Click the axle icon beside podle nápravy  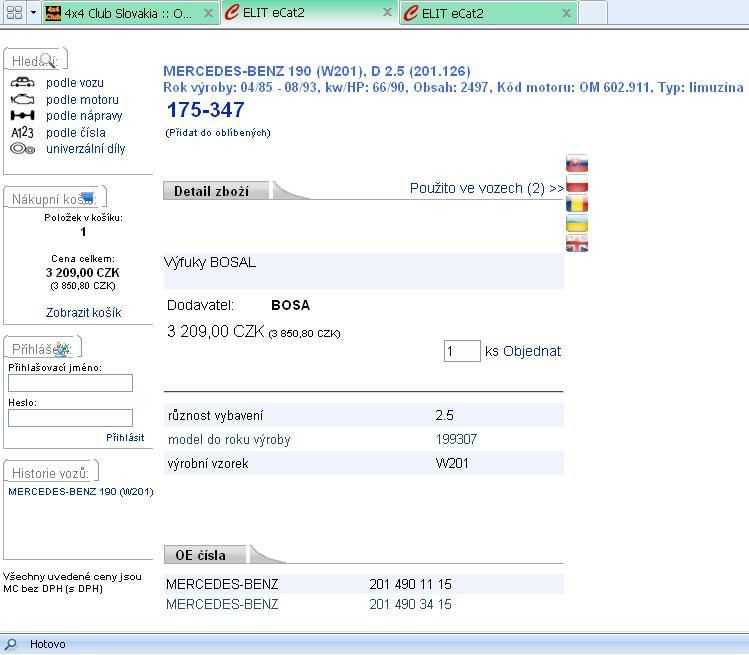pos(22,115)
